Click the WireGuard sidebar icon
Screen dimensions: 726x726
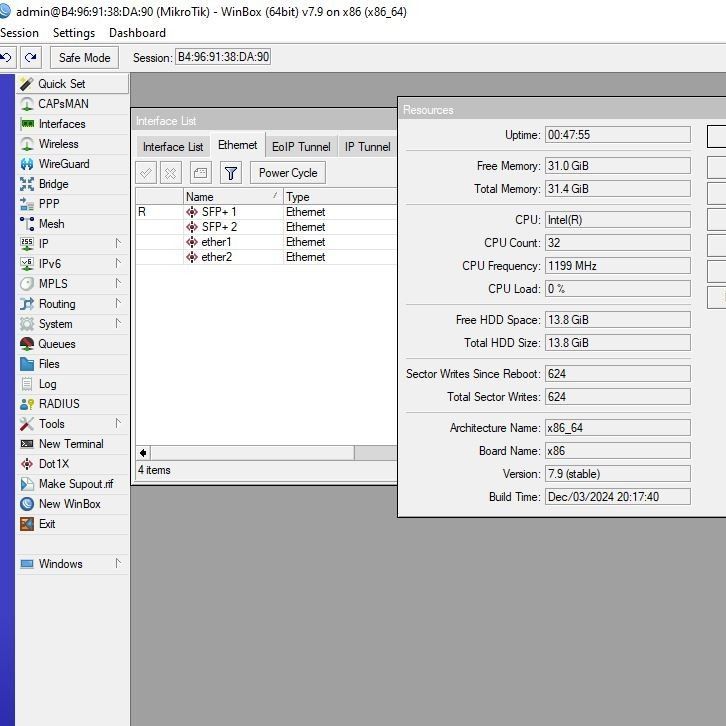click(27, 164)
